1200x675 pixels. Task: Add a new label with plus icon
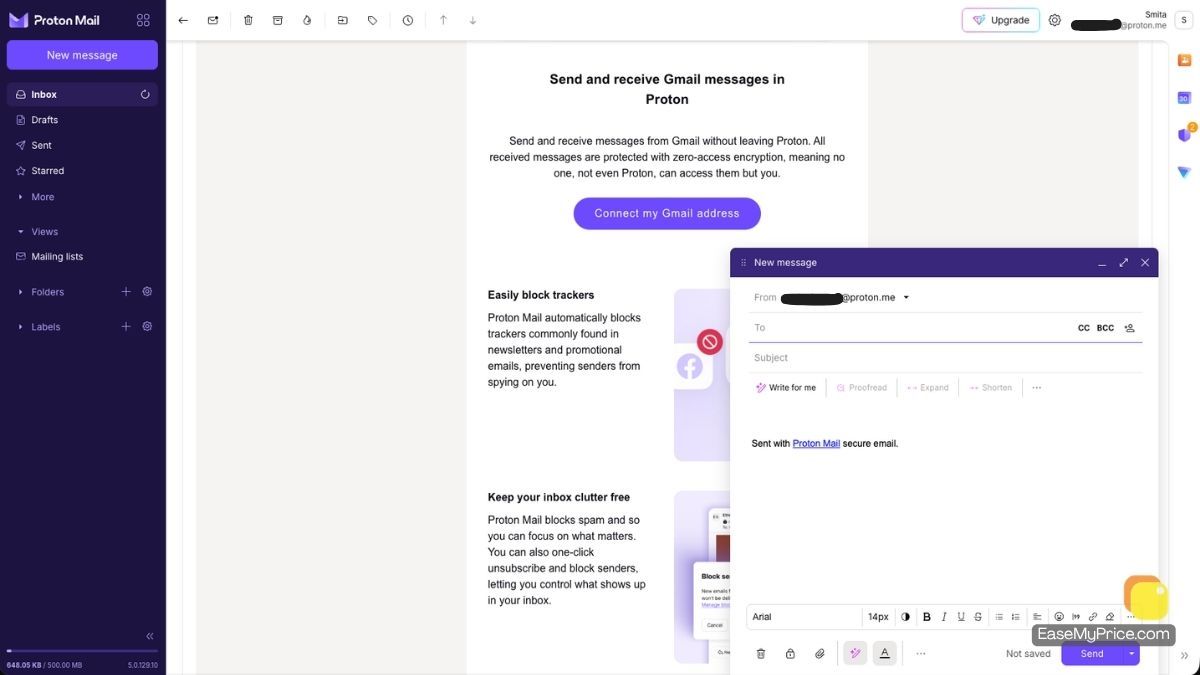[126, 327]
